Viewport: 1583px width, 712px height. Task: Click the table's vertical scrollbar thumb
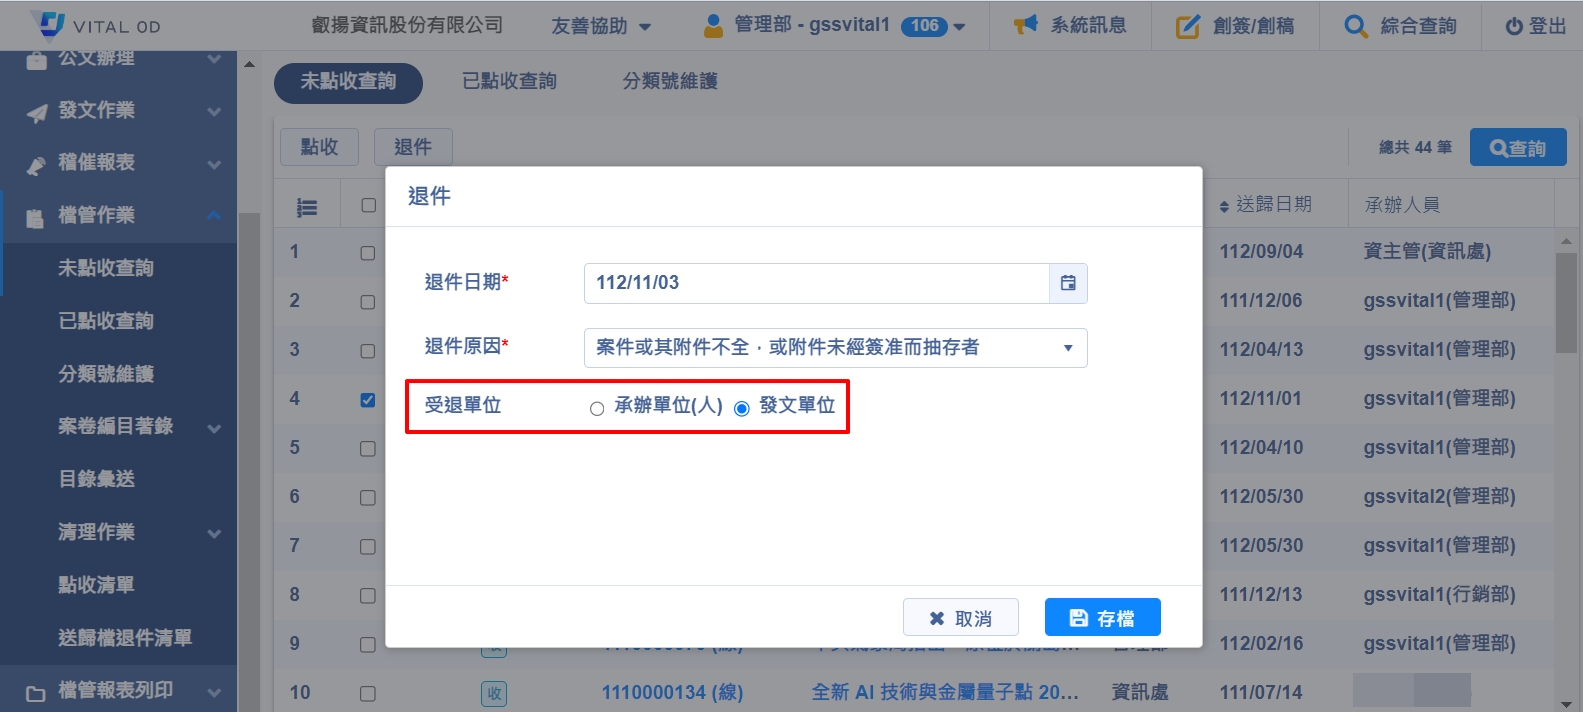[1565, 302]
